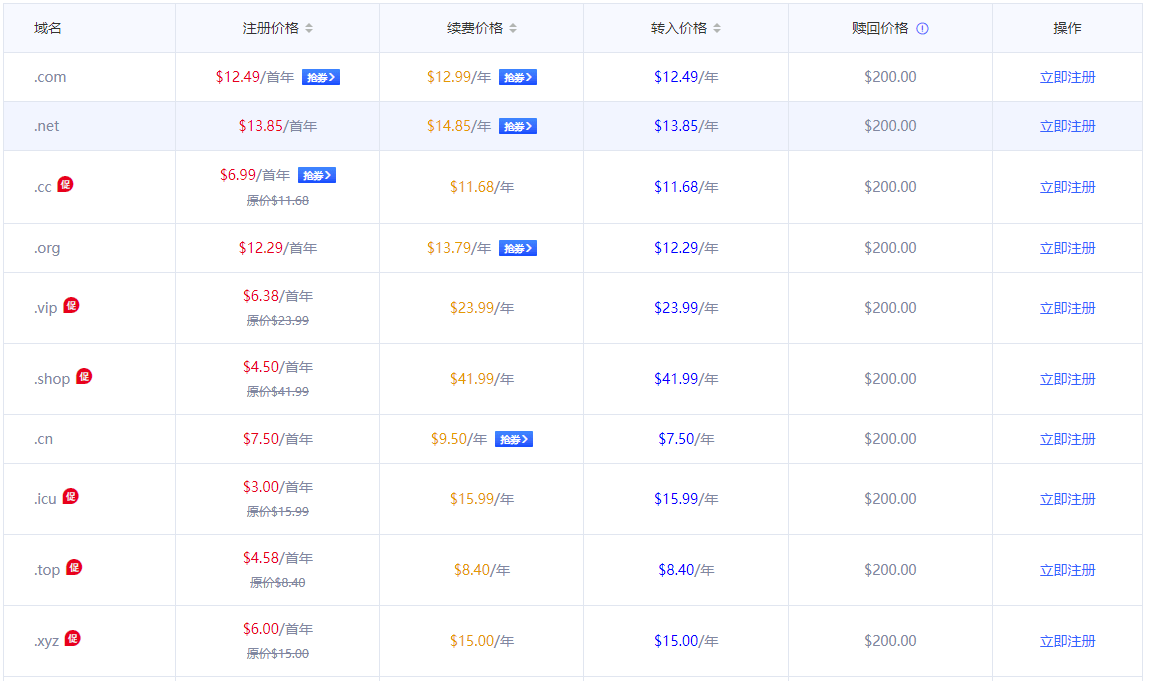1150x681 pixels.
Task: Register .org domain via 立即注册 link
Action: coord(1067,248)
